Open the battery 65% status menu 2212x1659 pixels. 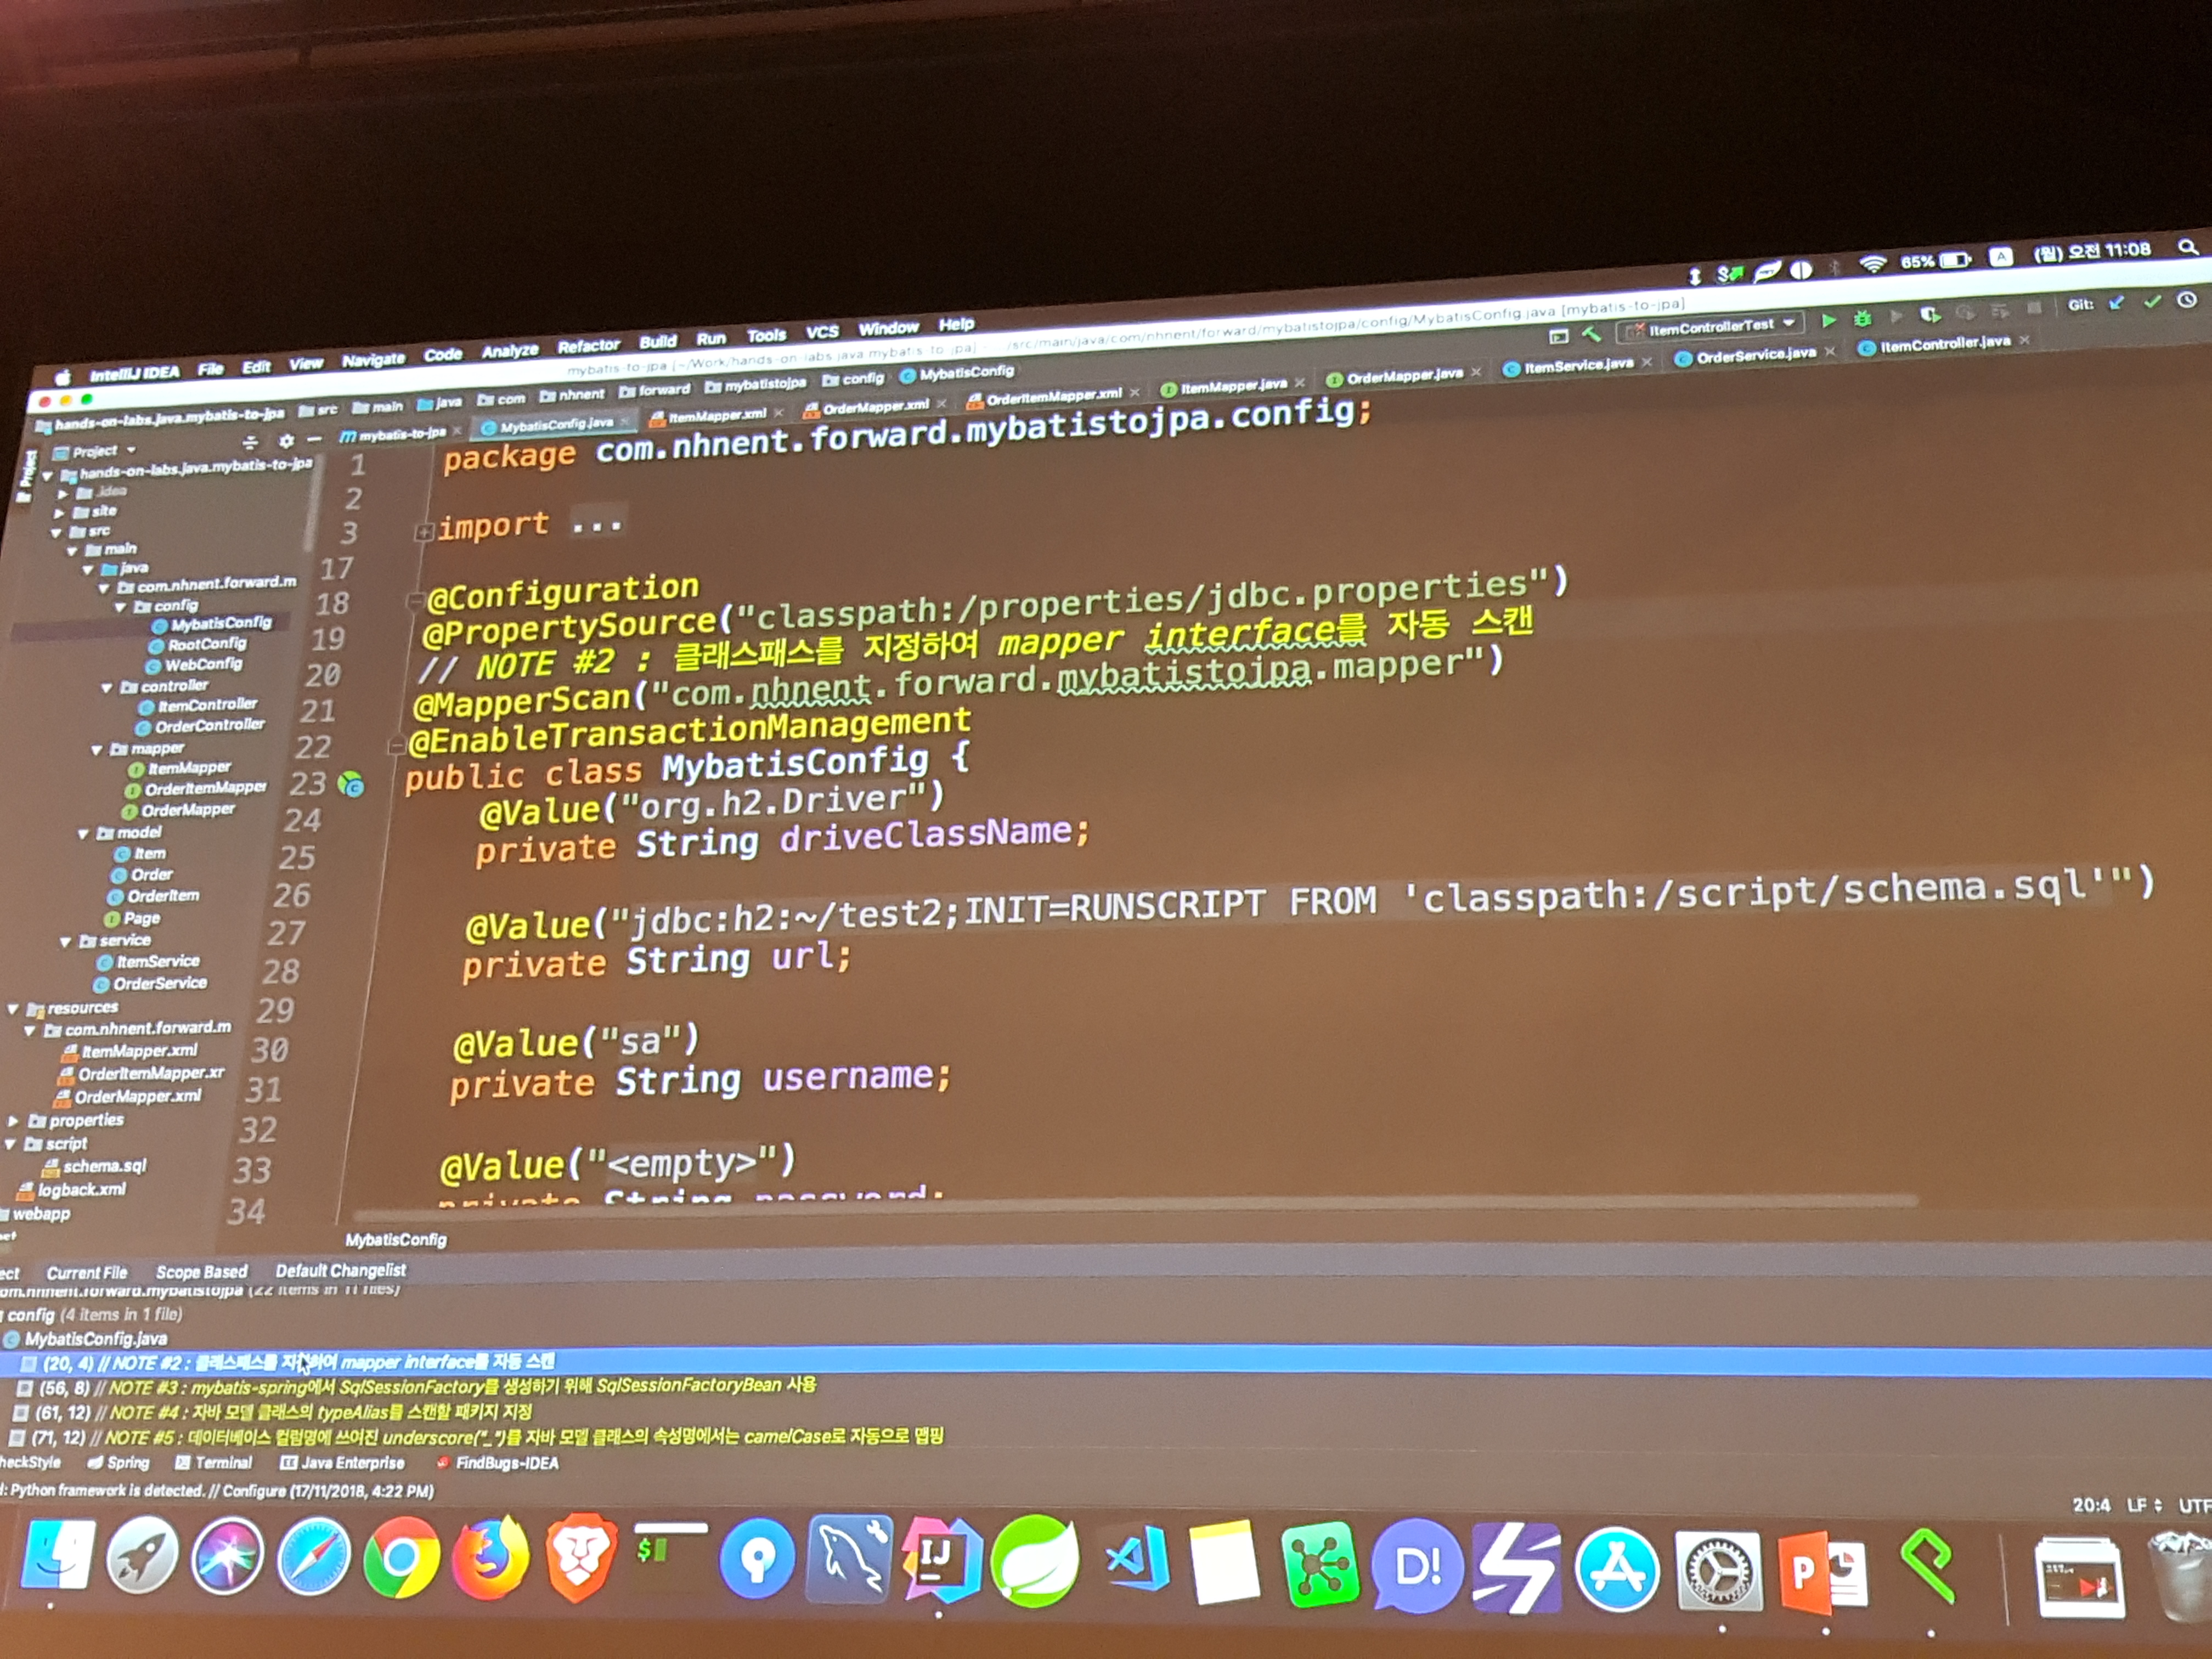coord(1936,261)
